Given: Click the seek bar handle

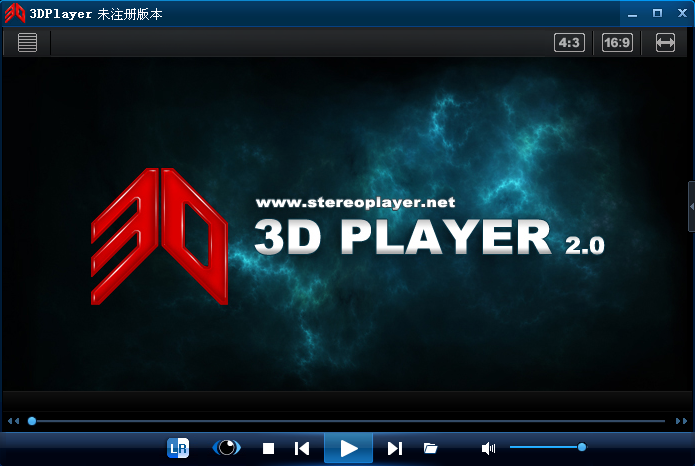Looking at the screenshot, I should click(32, 421).
